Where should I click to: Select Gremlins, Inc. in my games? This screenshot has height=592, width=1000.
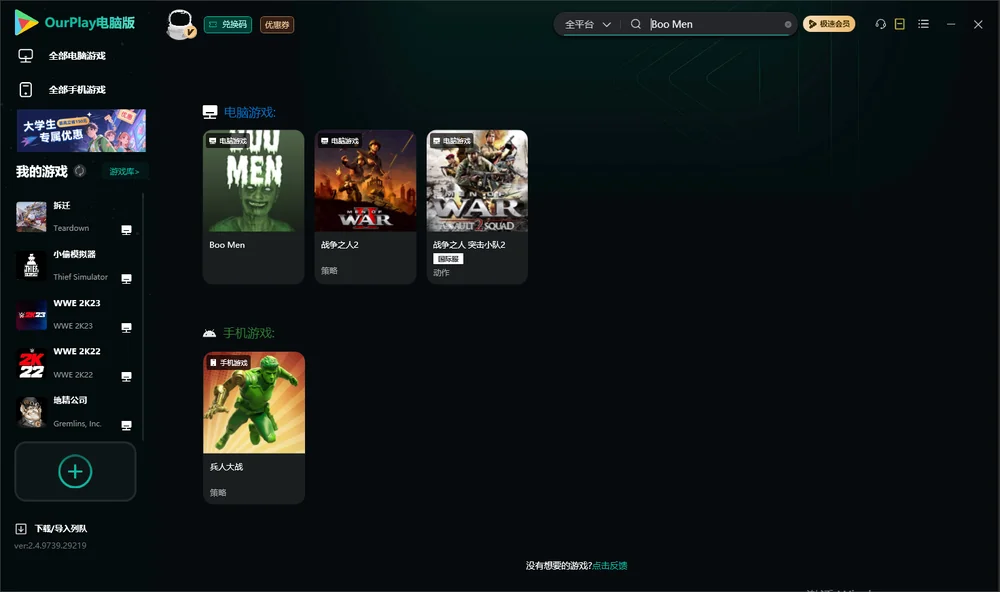75,413
